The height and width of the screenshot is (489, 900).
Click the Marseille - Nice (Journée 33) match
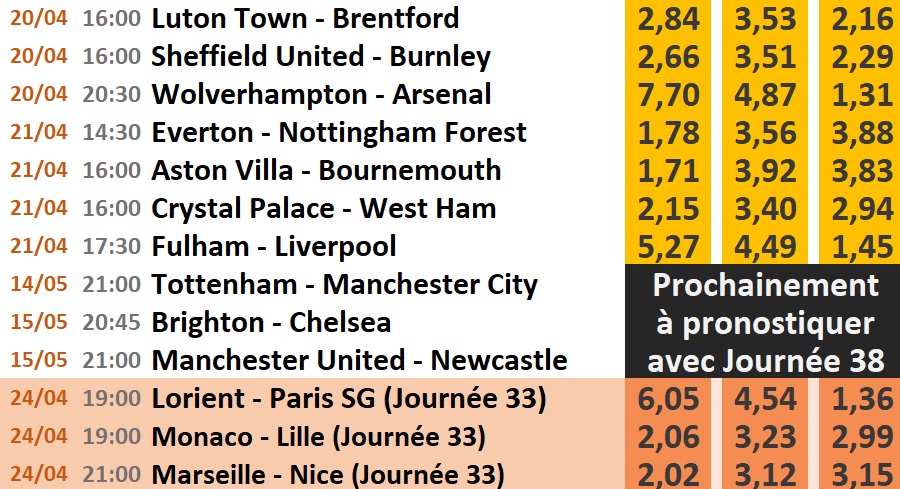(328, 474)
